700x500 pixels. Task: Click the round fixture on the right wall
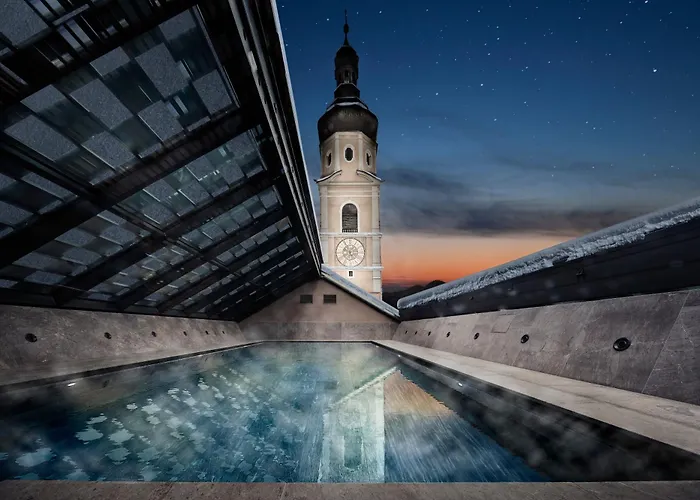[621, 344]
